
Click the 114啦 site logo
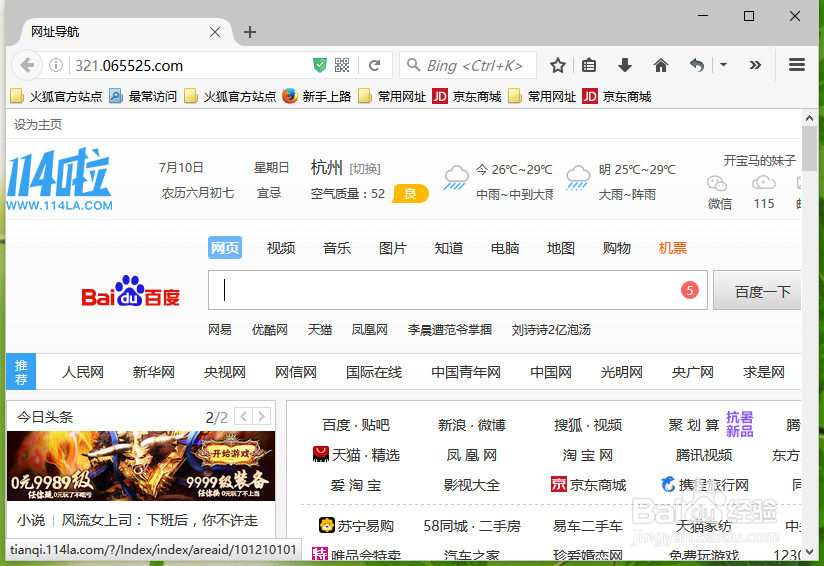pos(59,179)
